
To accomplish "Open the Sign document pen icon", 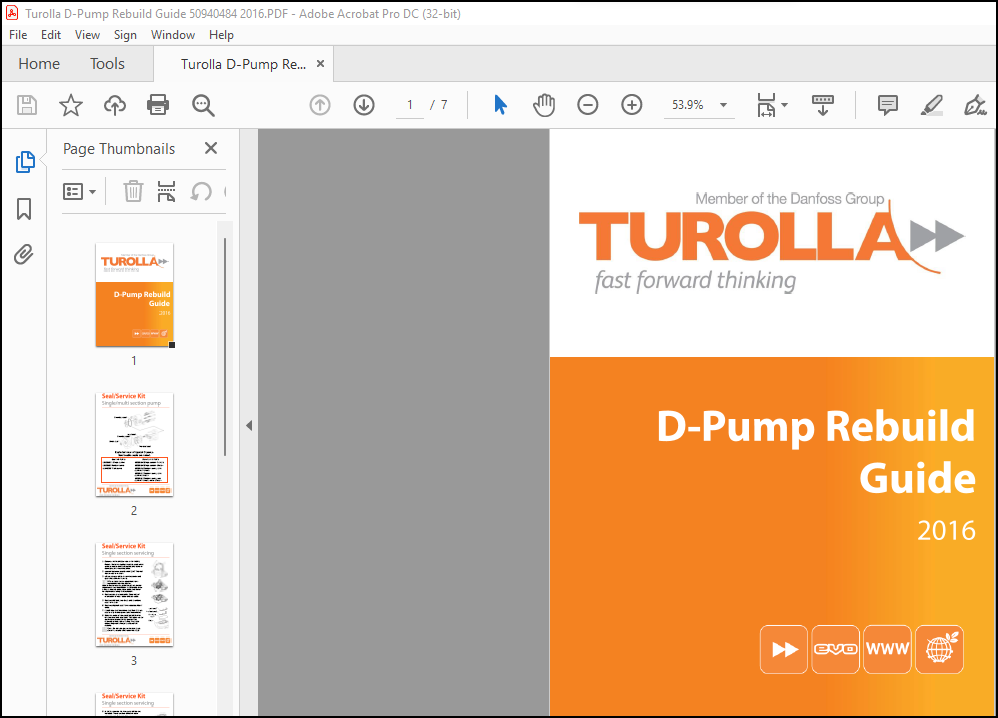I will (x=974, y=105).
